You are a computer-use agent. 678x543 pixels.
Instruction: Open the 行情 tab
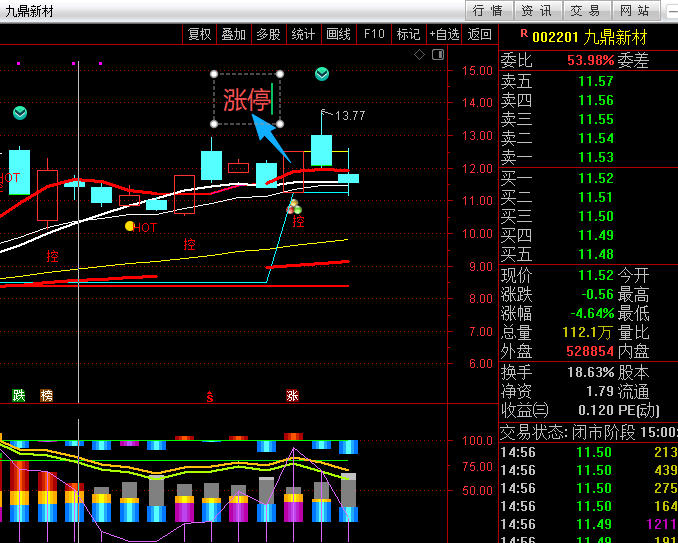(x=488, y=11)
